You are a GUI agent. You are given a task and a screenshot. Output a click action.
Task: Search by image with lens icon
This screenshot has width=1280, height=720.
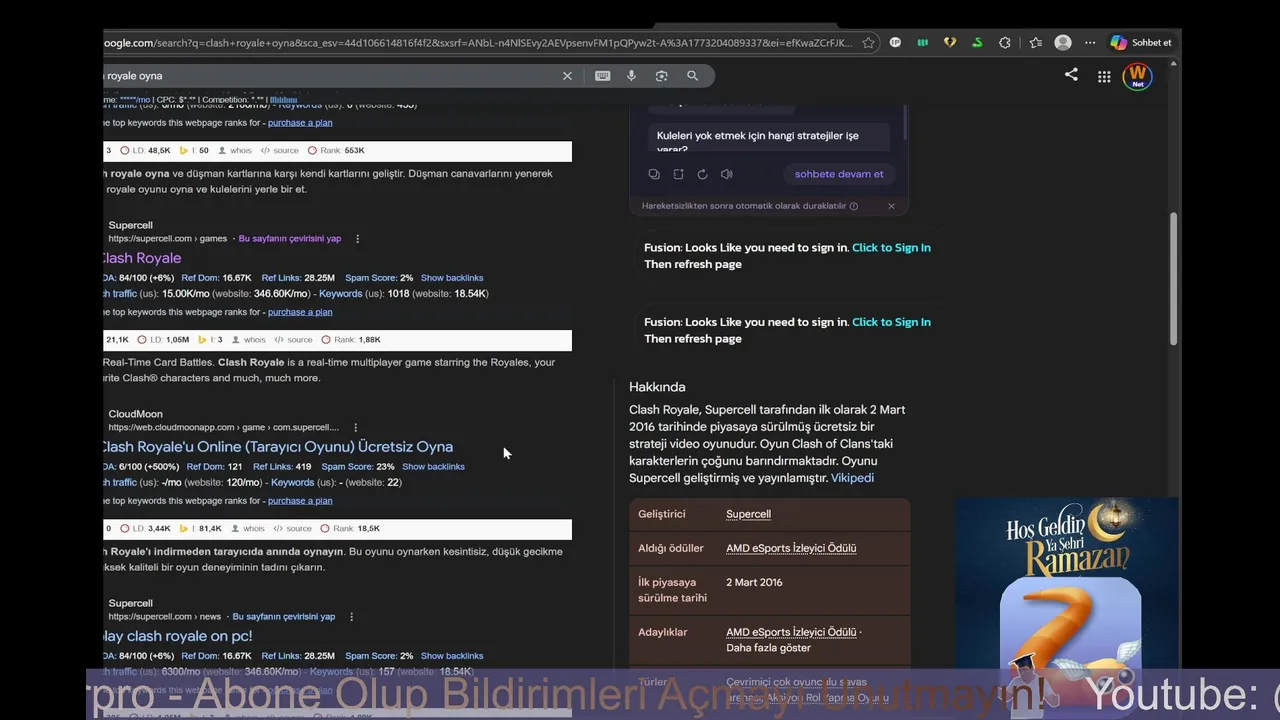pyautogui.click(x=661, y=76)
